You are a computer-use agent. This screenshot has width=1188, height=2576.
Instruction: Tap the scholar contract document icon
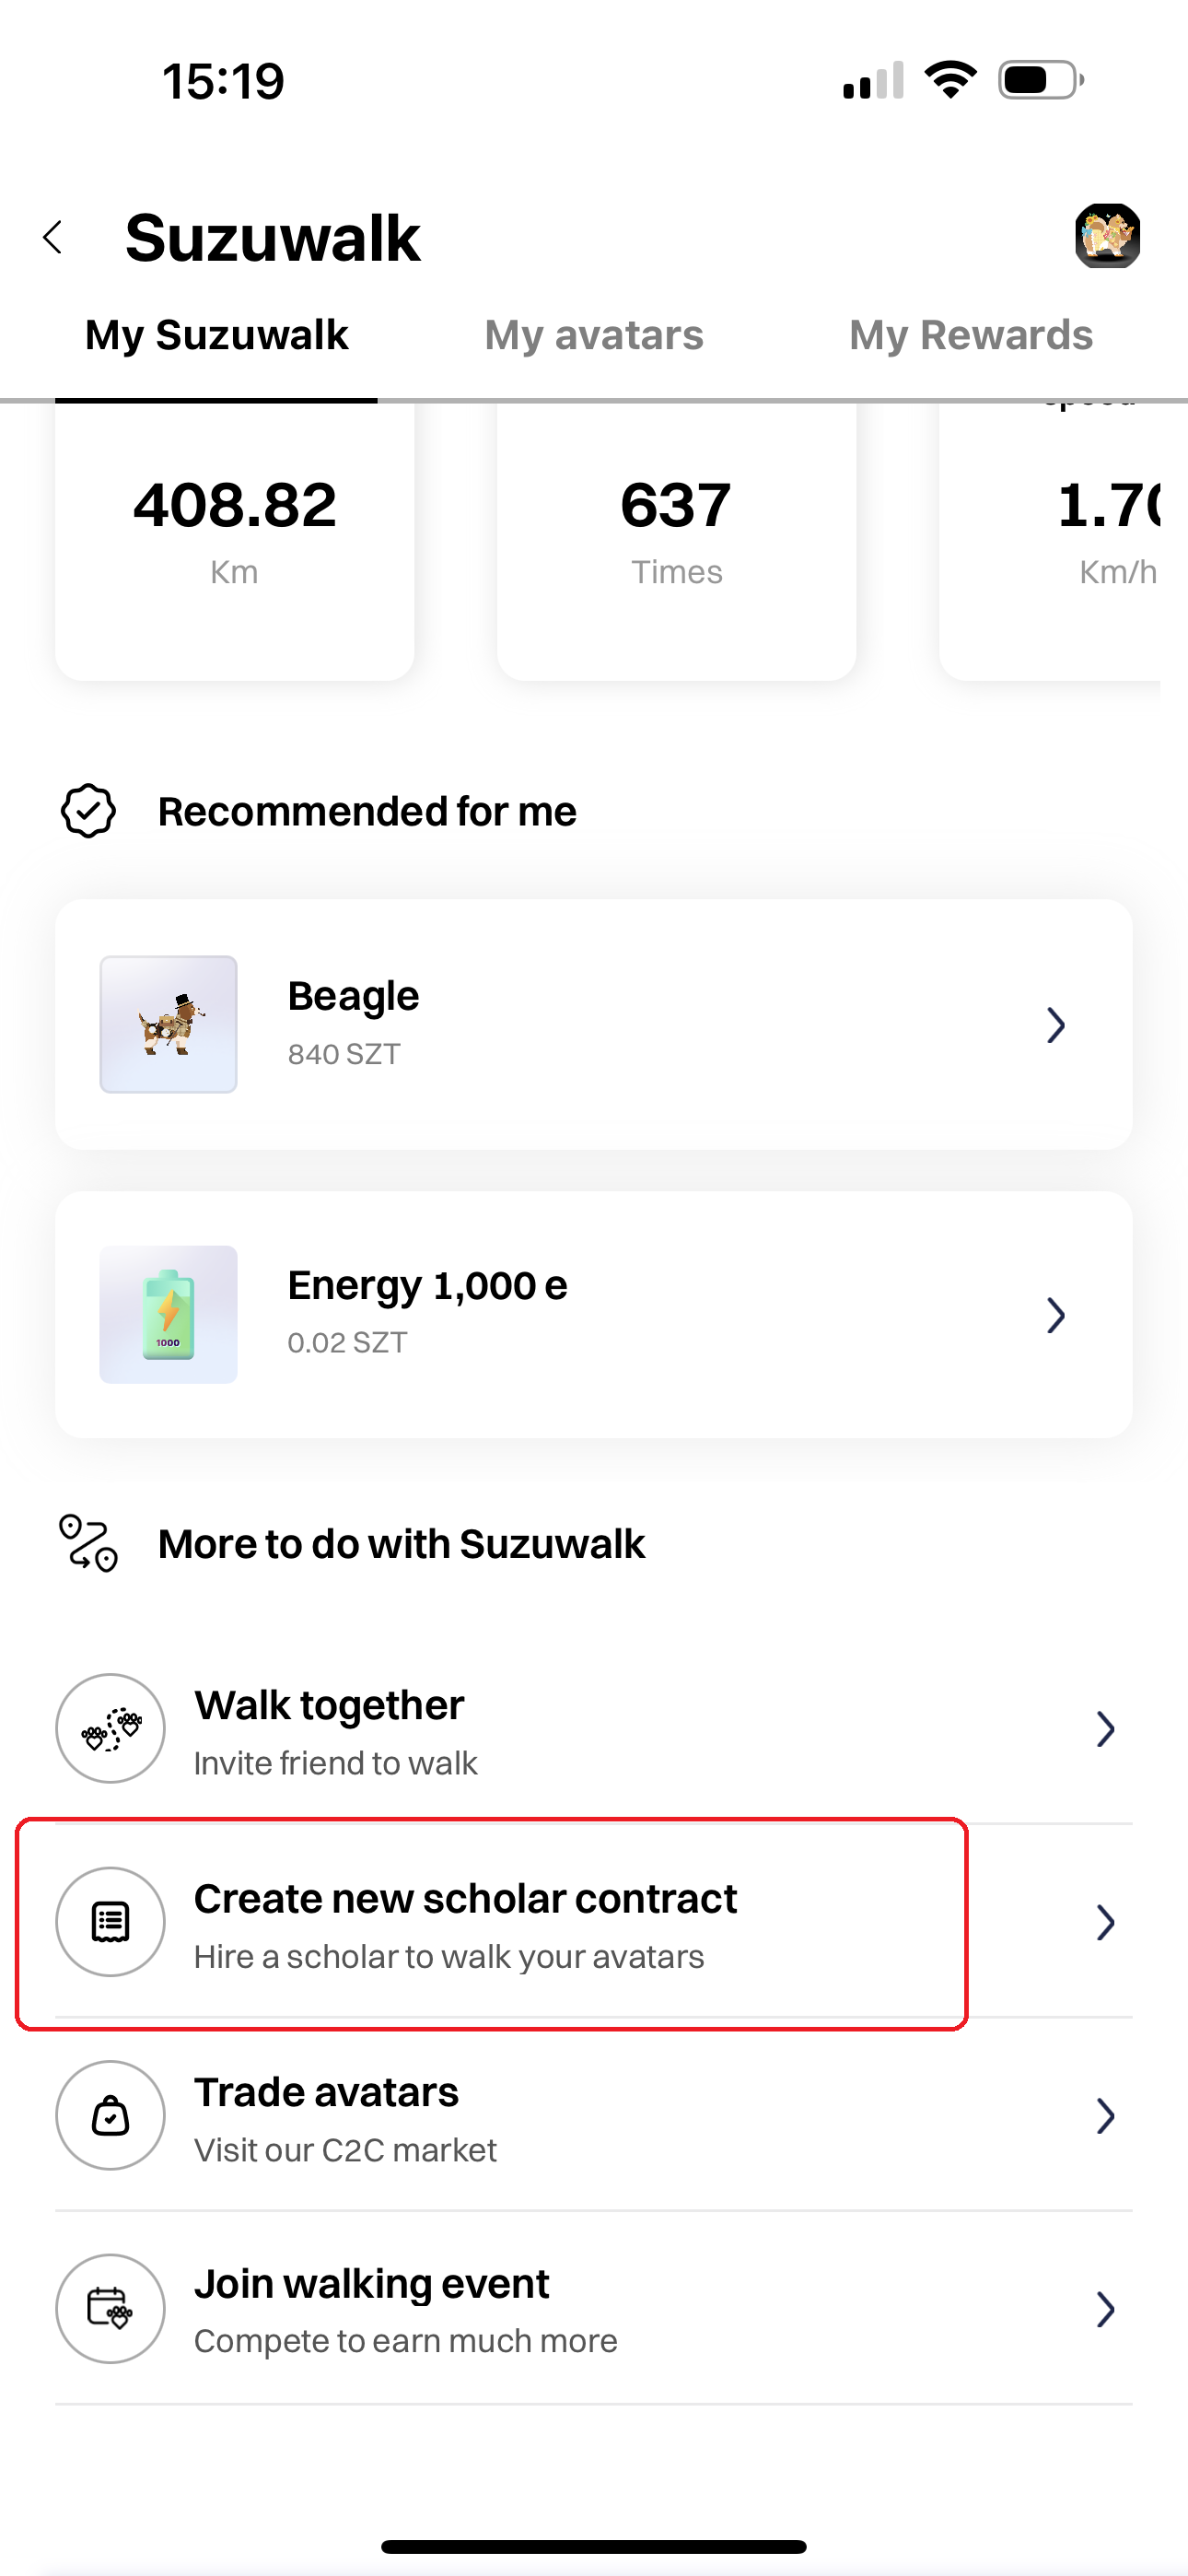tap(110, 1921)
